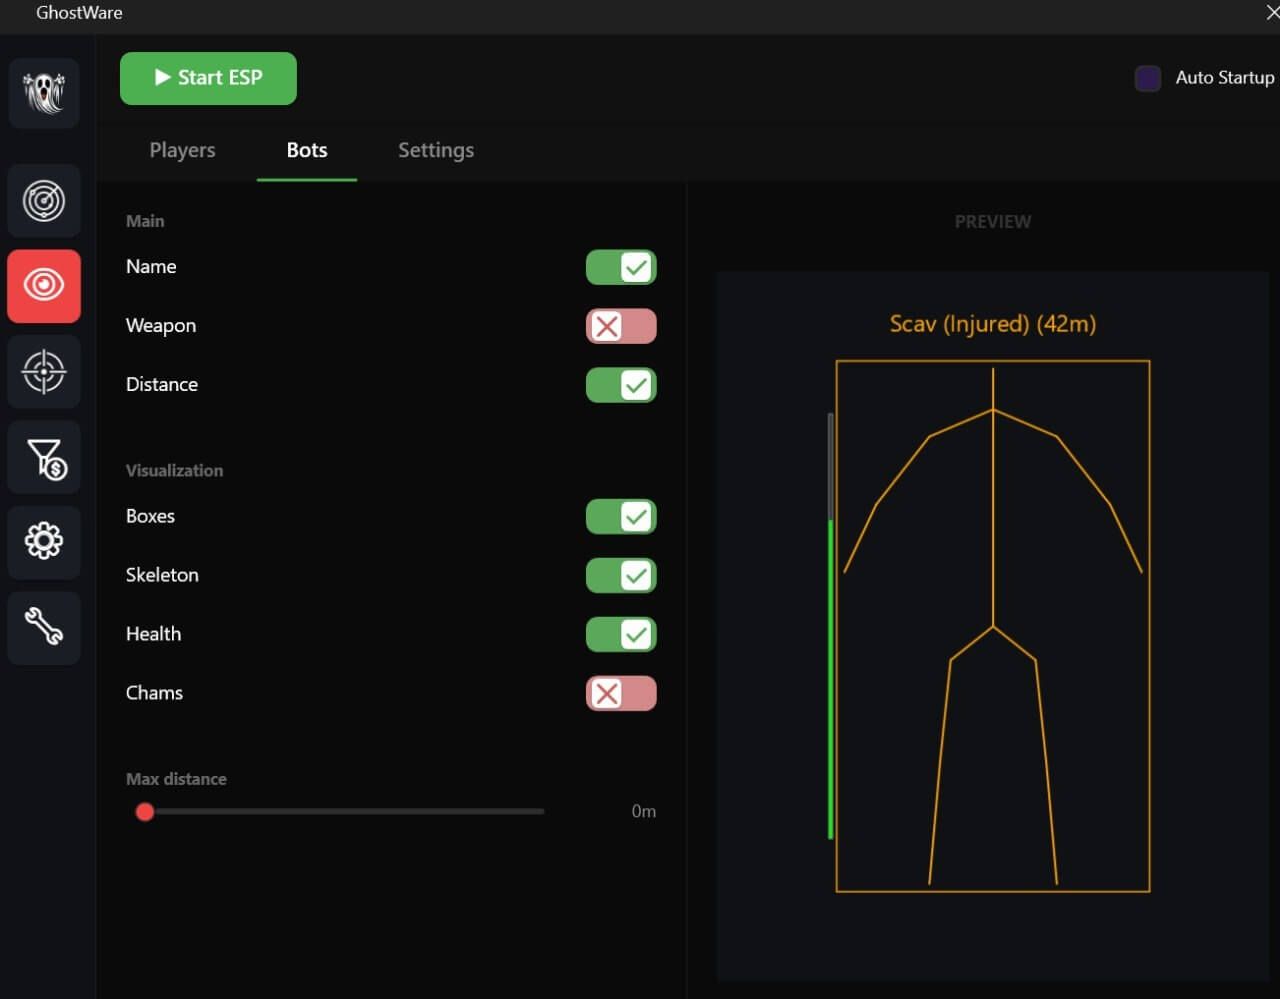Switch off the Skeleton toggle
This screenshot has width=1280, height=999.
(x=621, y=575)
